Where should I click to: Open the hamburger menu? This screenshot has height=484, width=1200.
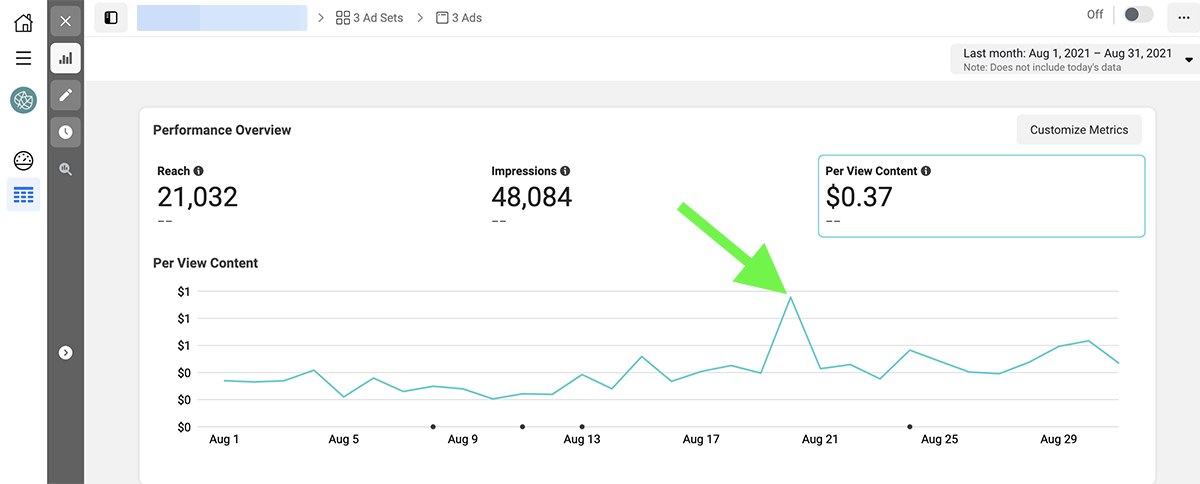(x=23, y=58)
